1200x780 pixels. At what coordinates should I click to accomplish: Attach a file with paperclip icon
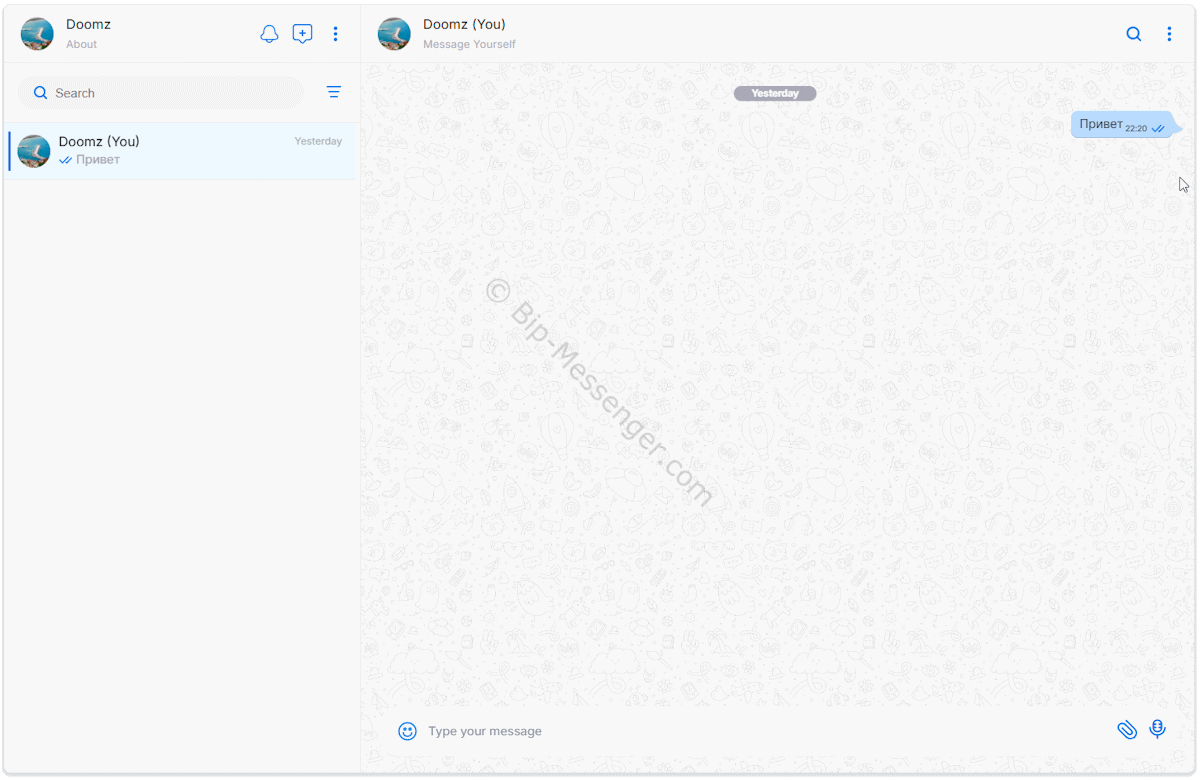click(x=1127, y=730)
